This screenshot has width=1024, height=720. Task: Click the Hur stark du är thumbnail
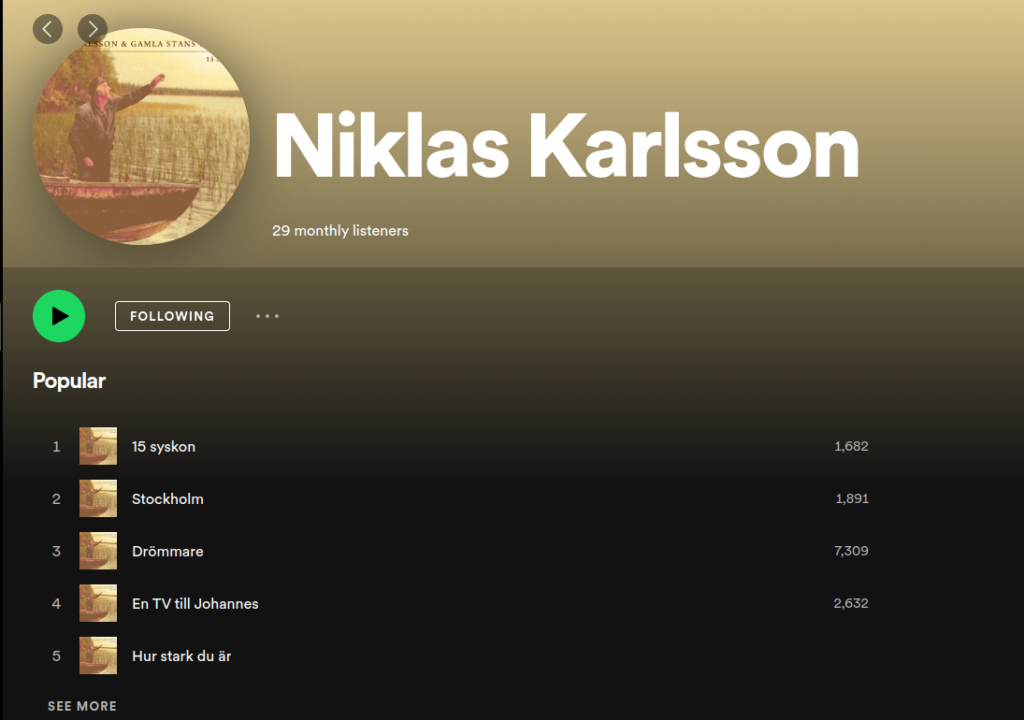(98, 655)
